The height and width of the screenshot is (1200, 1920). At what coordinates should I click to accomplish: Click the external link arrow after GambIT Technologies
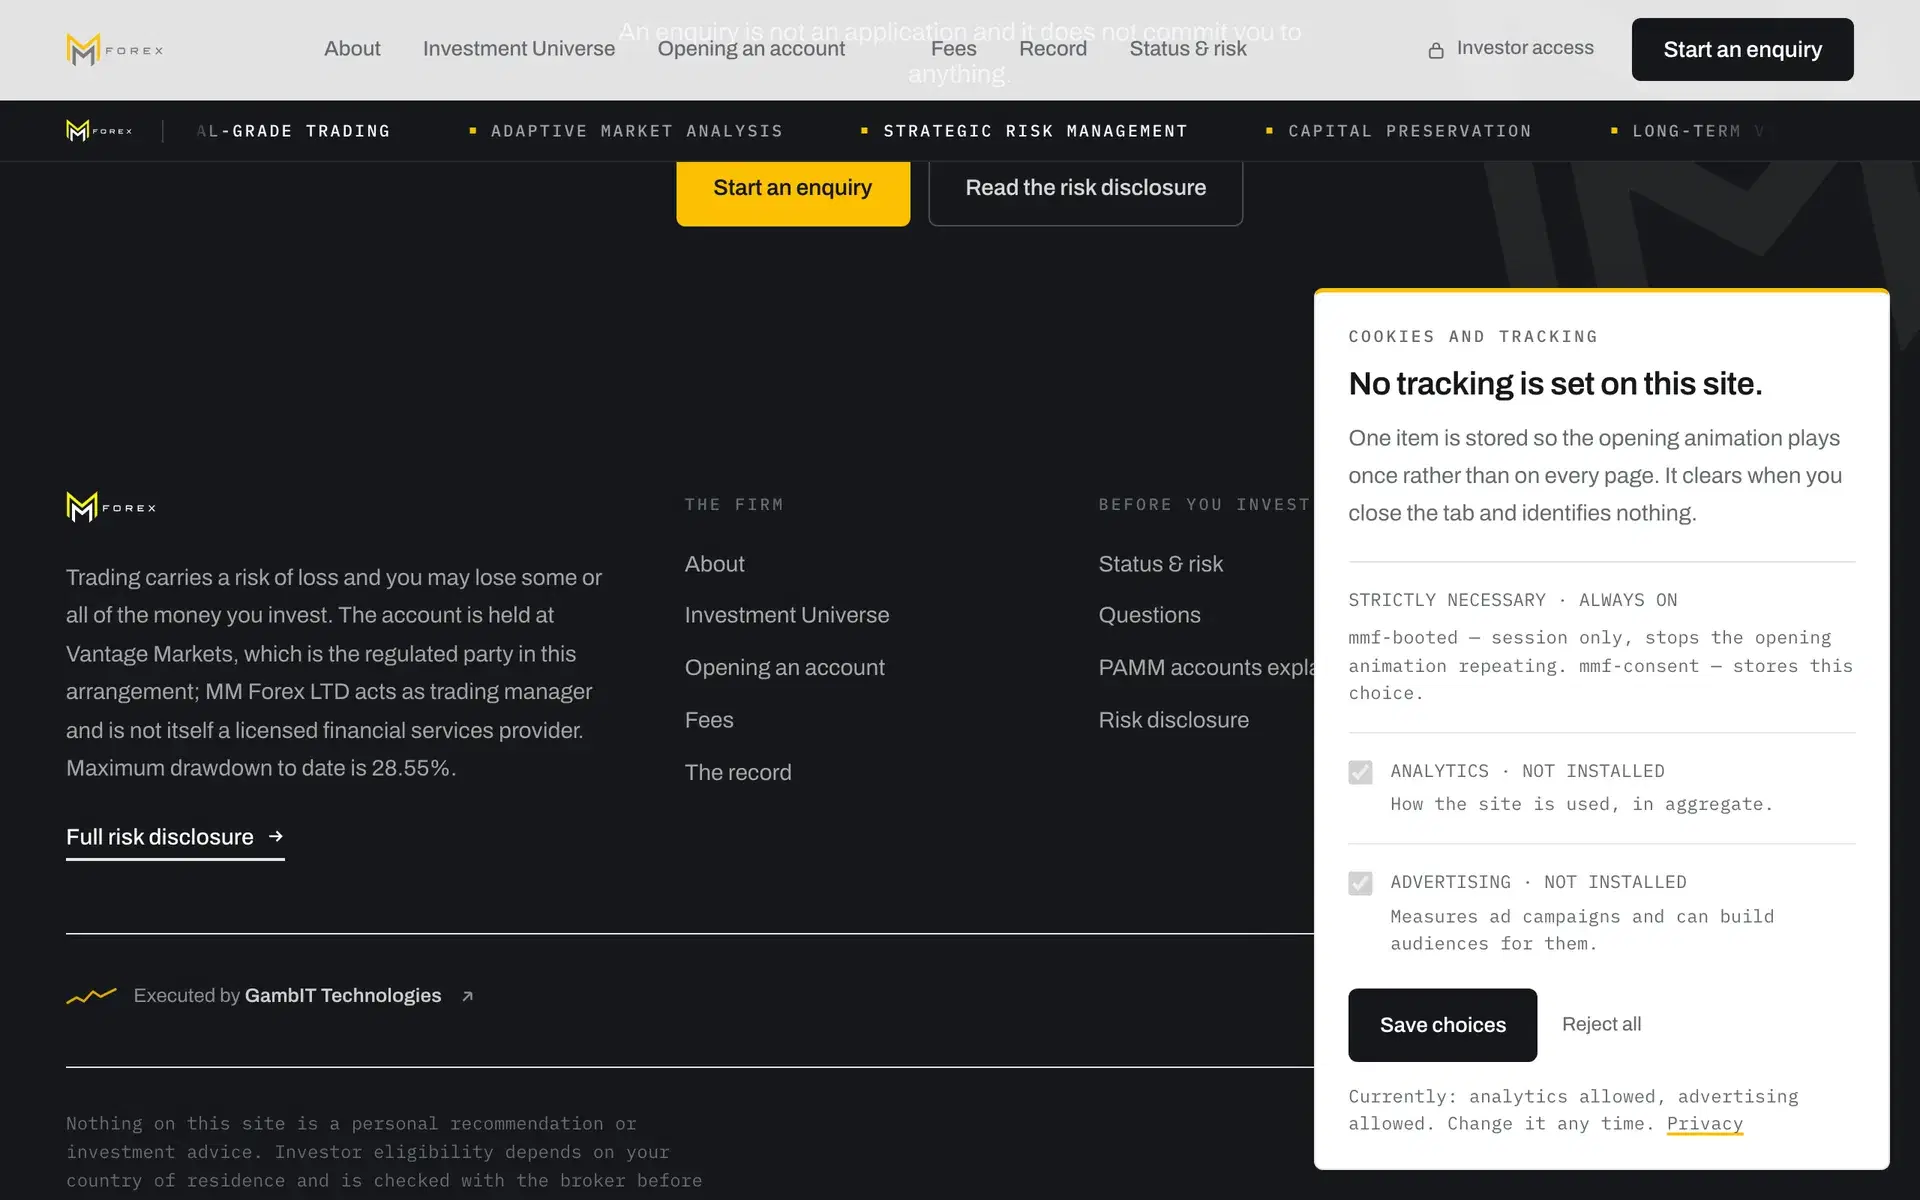pos(467,996)
